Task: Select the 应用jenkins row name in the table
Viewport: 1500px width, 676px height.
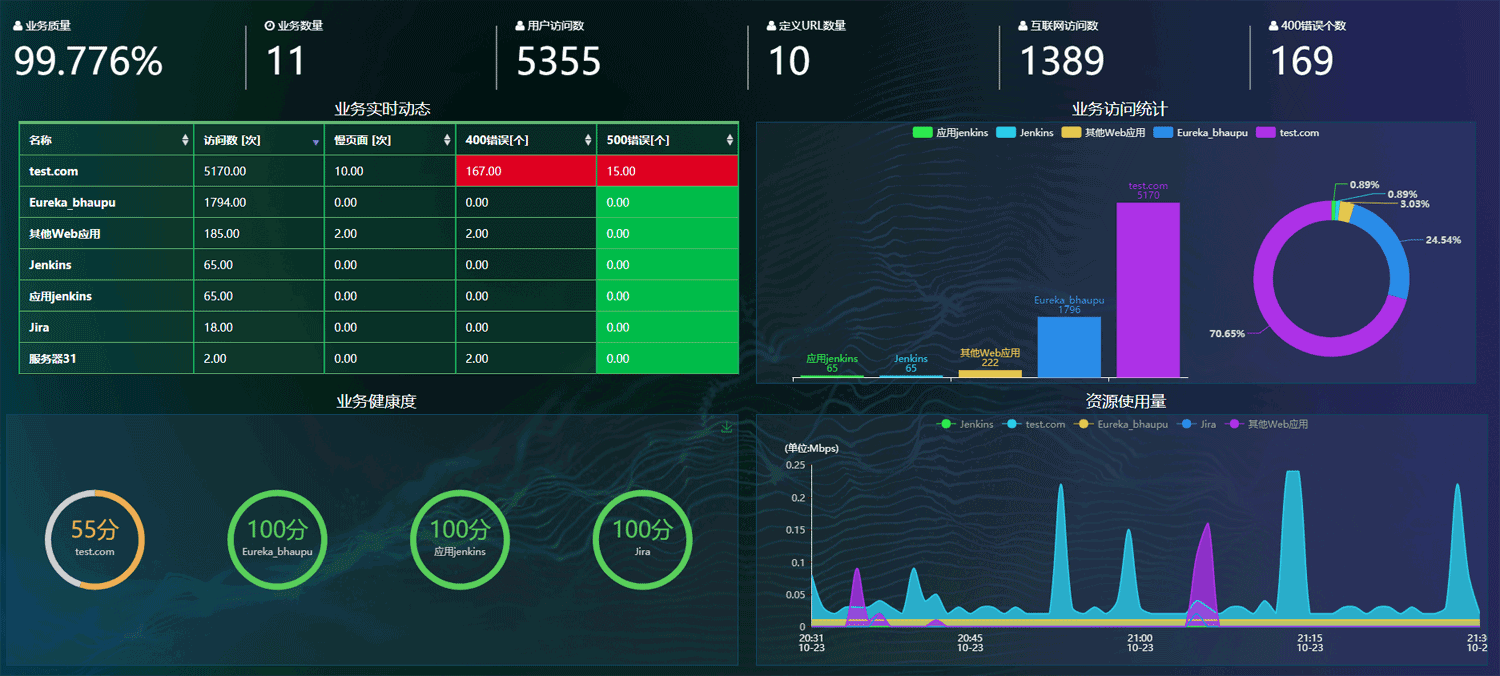Action: tap(61, 296)
